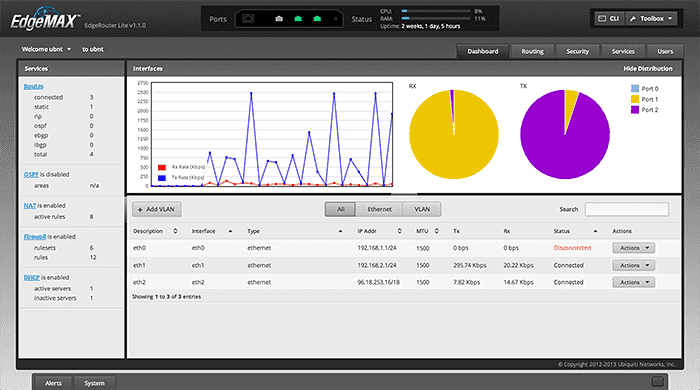Open Actions dropdown for eth2

(x=633, y=282)
